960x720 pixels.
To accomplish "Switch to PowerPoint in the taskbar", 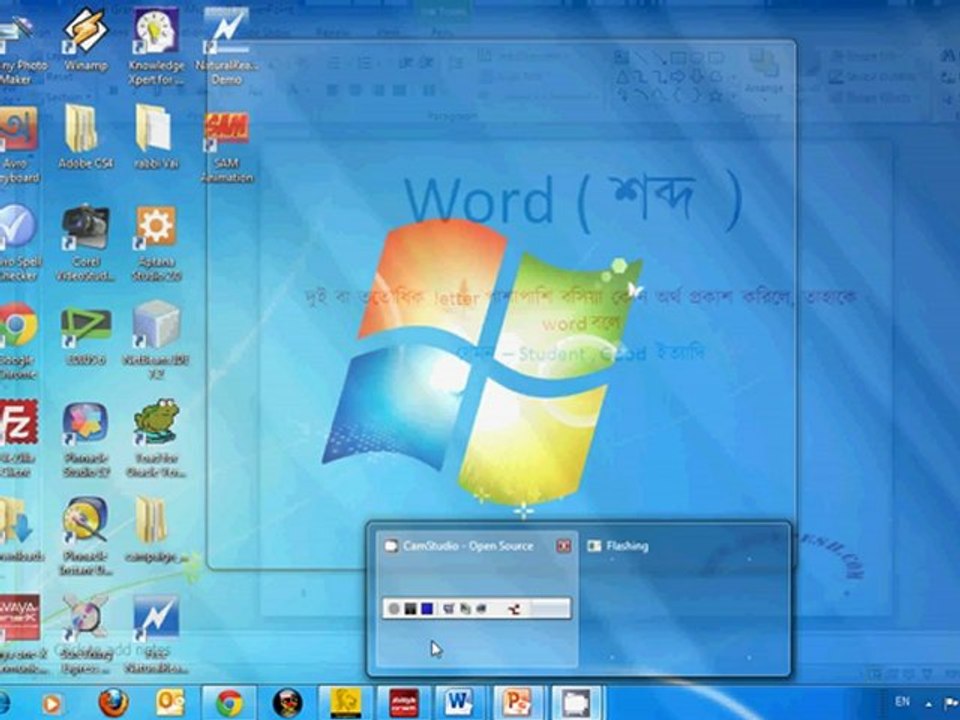I will click(x=517, y=703).
